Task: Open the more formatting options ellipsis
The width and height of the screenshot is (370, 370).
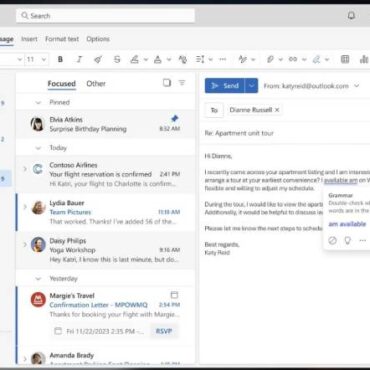Action: (x=223, y=59)
